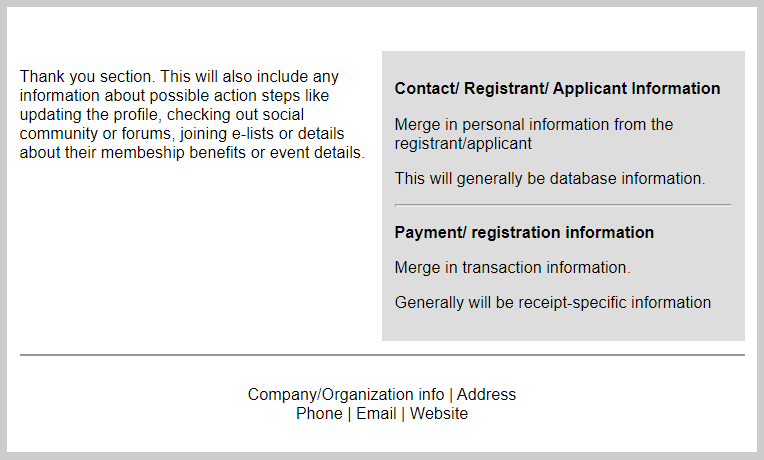The width and height of the screenshot is (764, 460).
Task: Select the 'Contact/ Registrant/ Applicant Information' heading
Action: [x=557, y=89]
